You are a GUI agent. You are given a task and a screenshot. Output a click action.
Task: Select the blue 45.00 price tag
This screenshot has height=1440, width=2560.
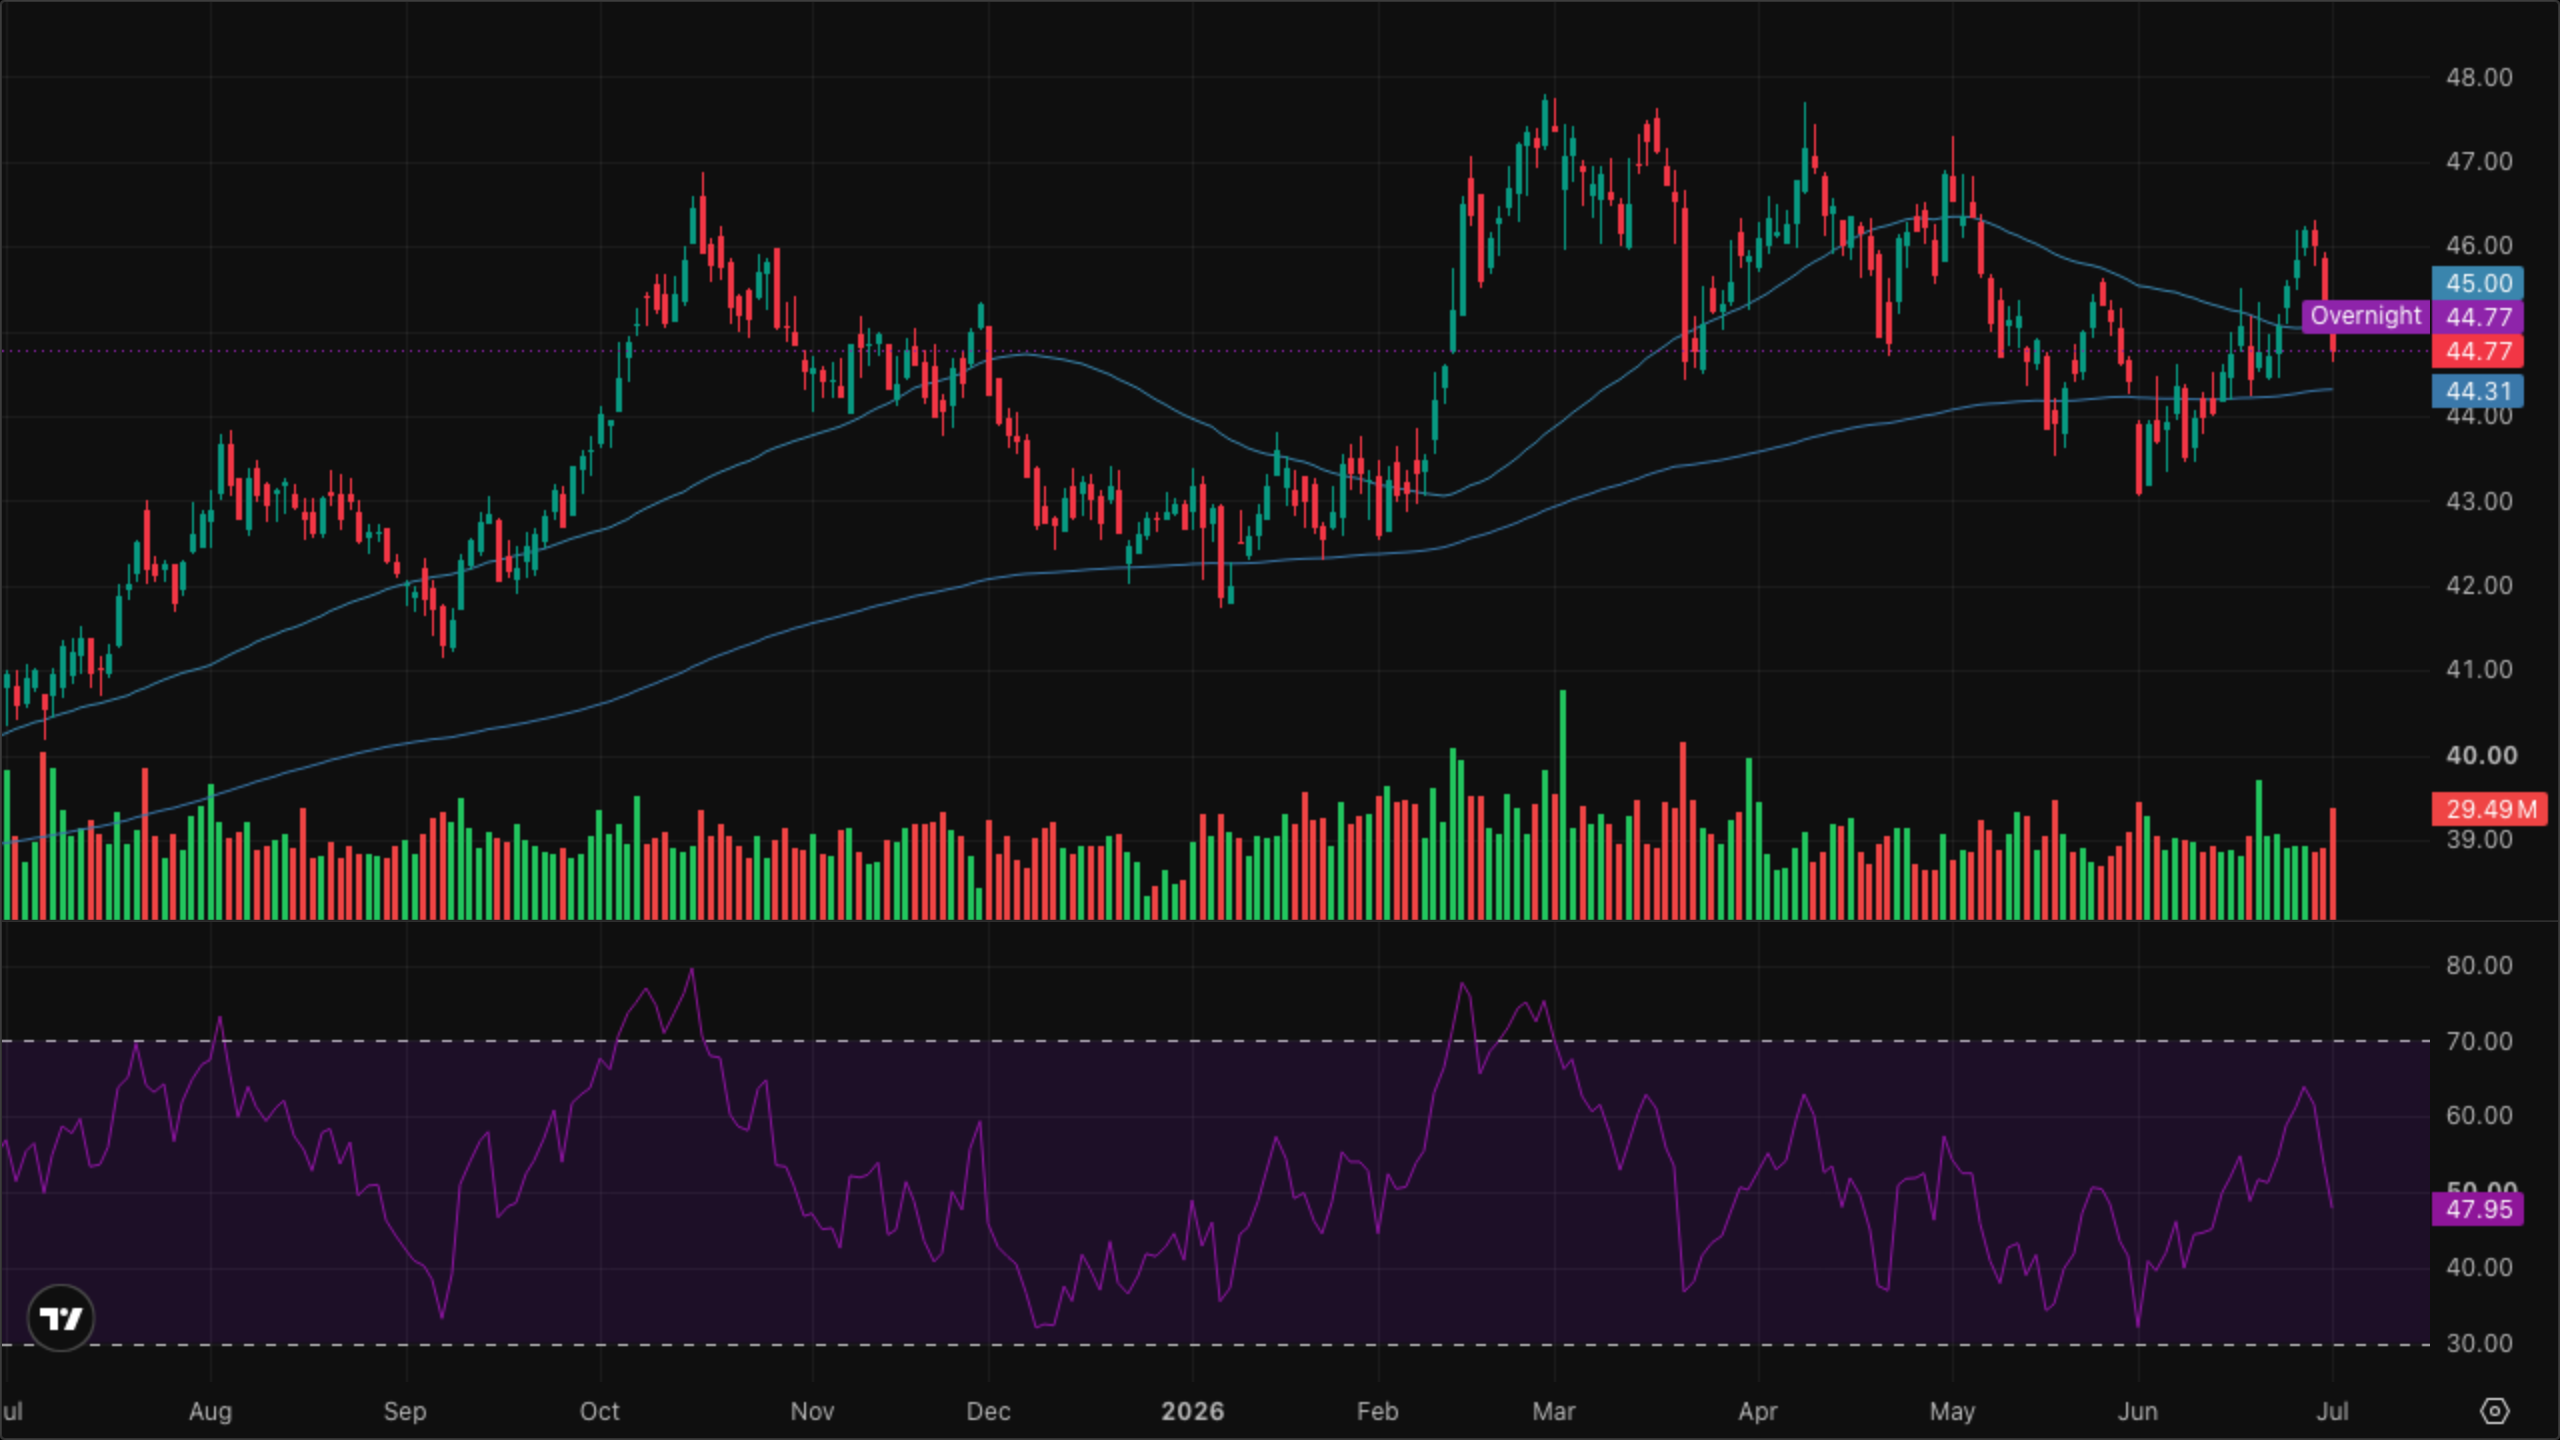[2478, 283]
